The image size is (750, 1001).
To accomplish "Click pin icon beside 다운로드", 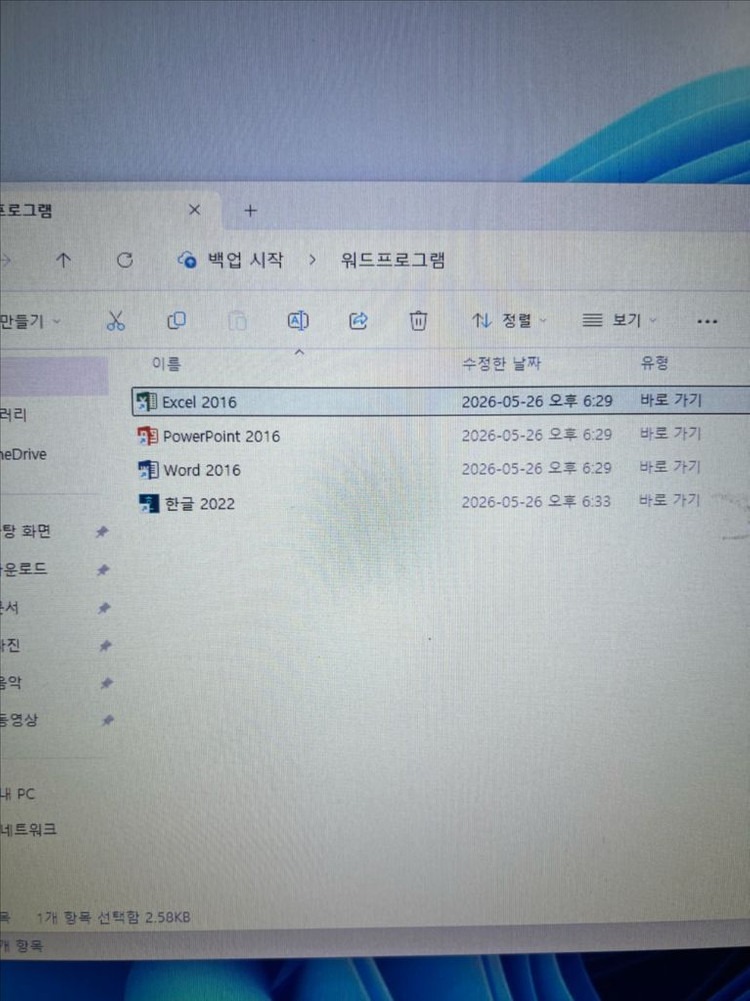I will point(103,569).
